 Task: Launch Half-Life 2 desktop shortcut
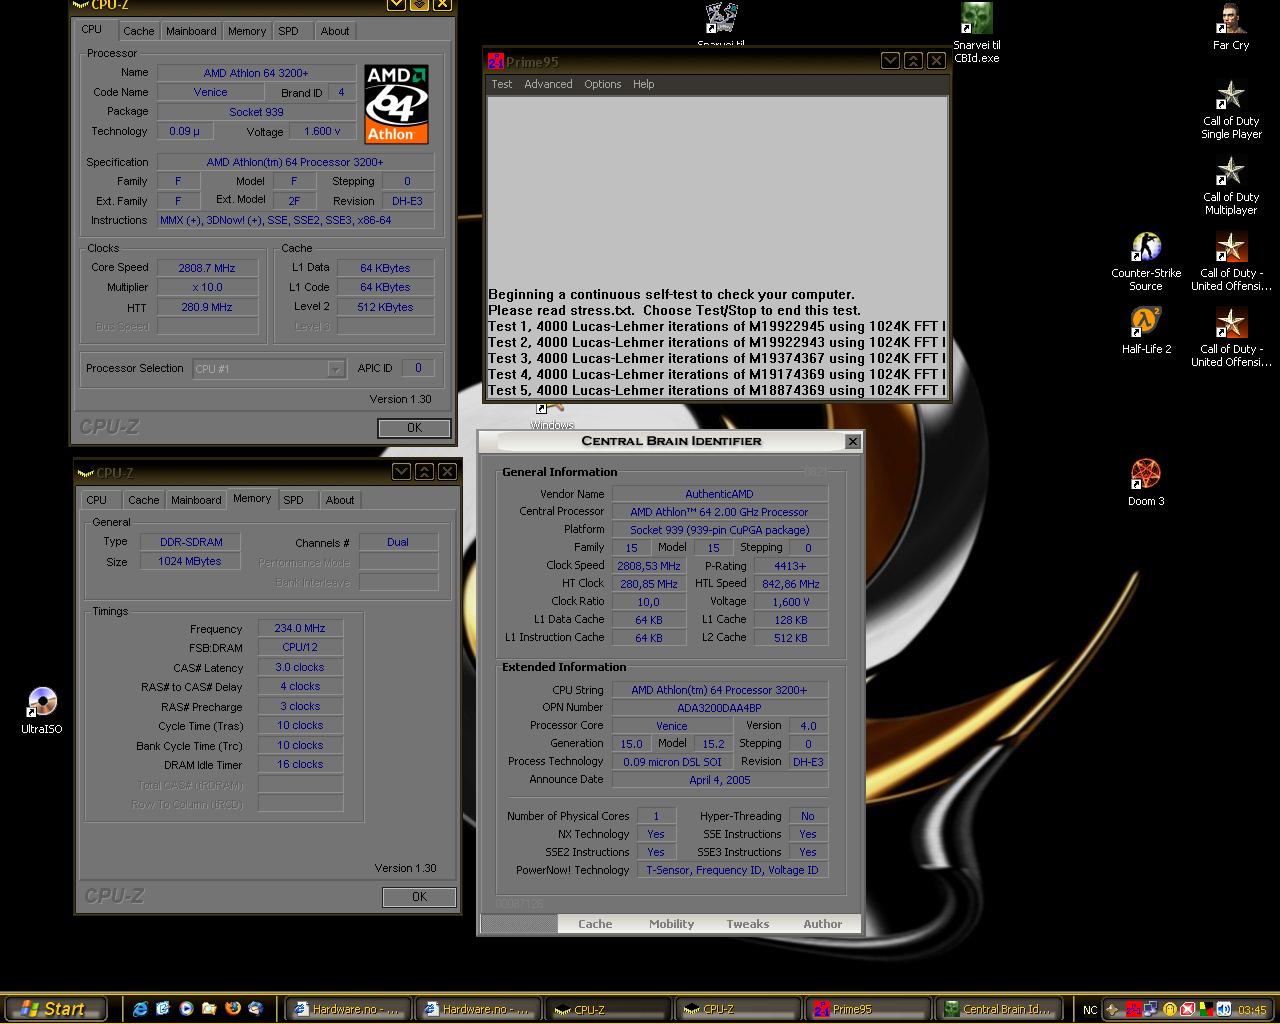click(1146, 331)
